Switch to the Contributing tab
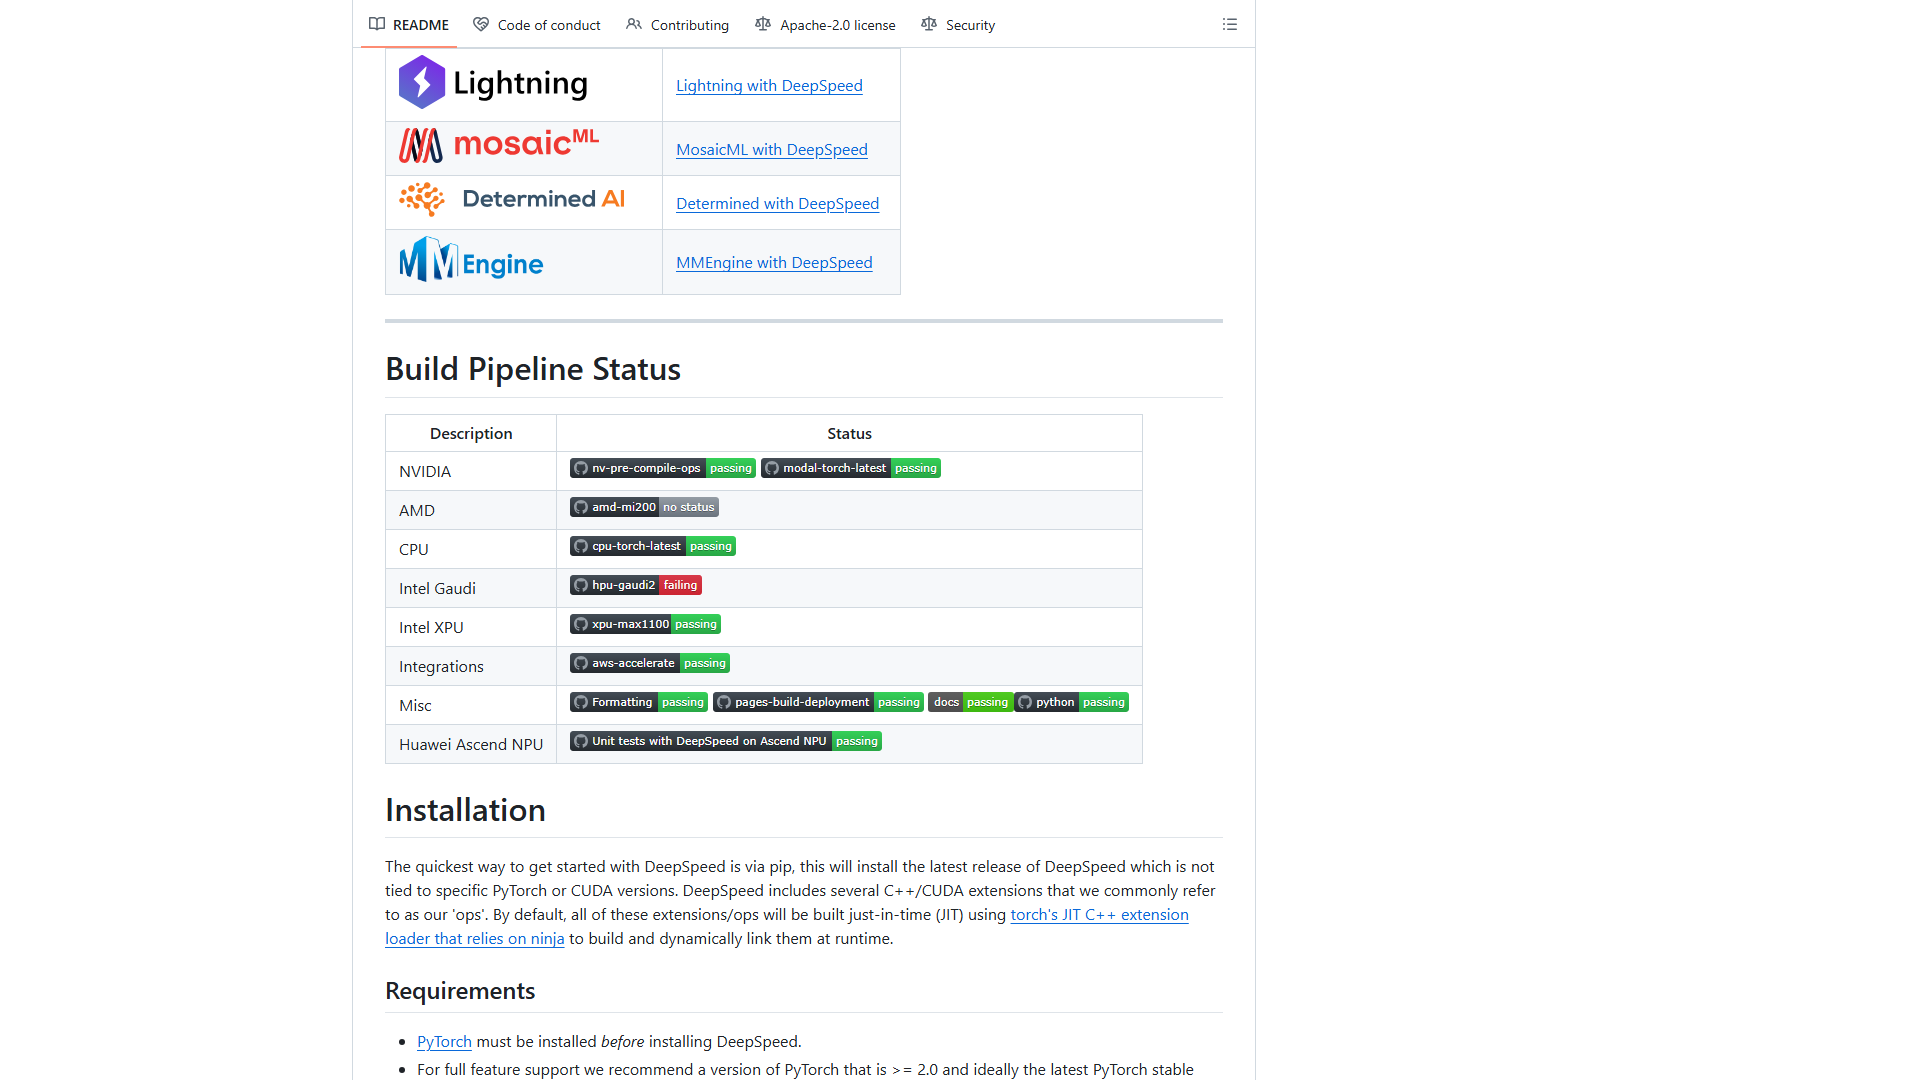This screenshot has width=1920, height=1080. 678,25
